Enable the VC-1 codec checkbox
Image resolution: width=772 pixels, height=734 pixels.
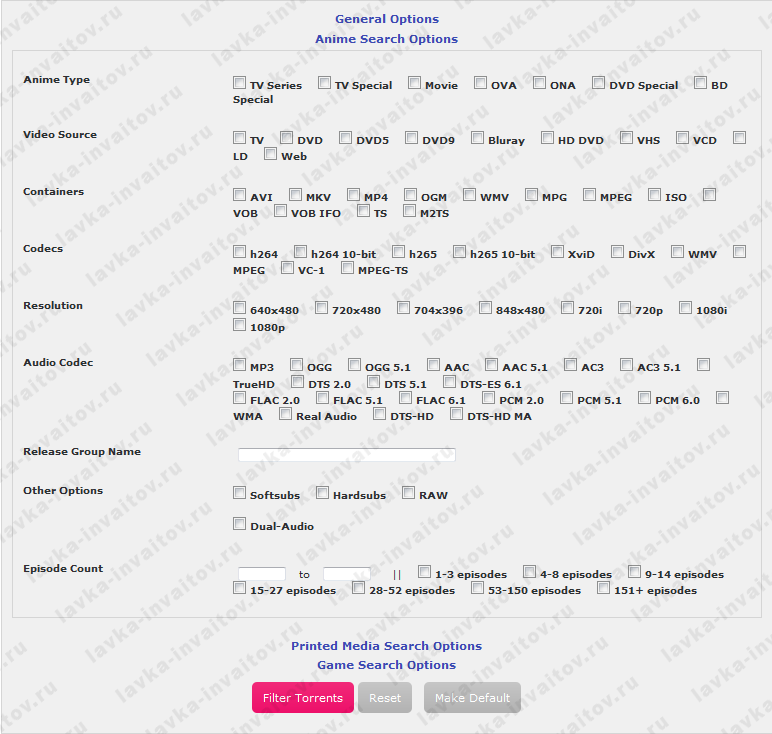click(x=288, y=268)
